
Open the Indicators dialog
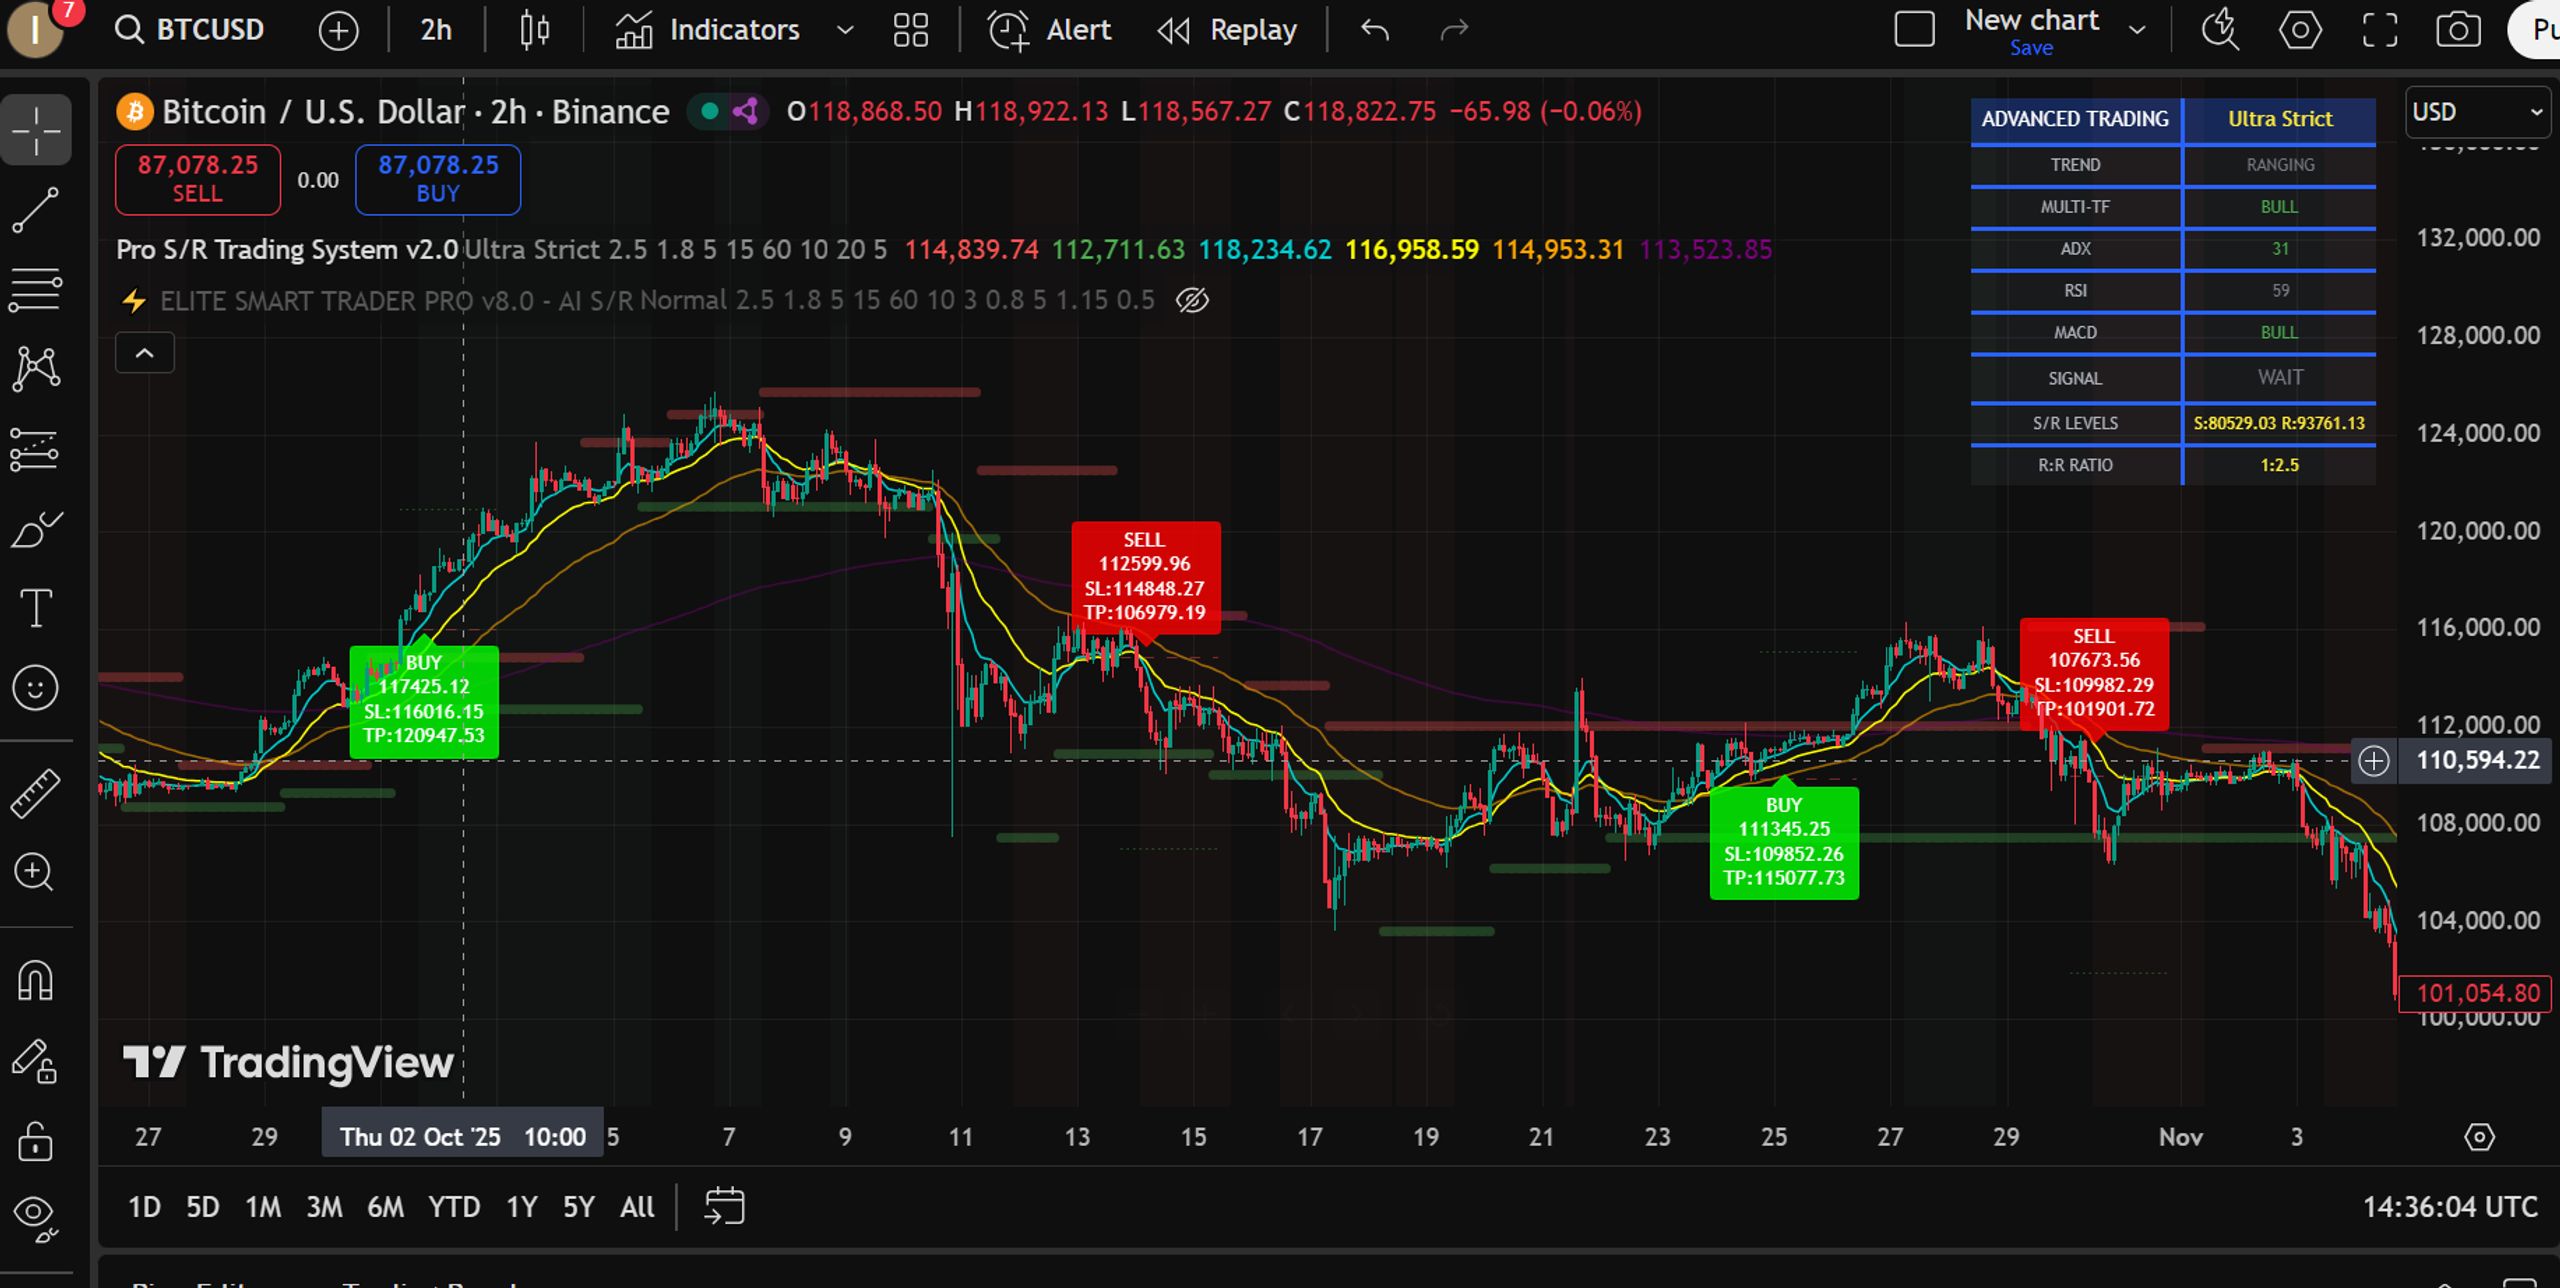coord(708,30)
